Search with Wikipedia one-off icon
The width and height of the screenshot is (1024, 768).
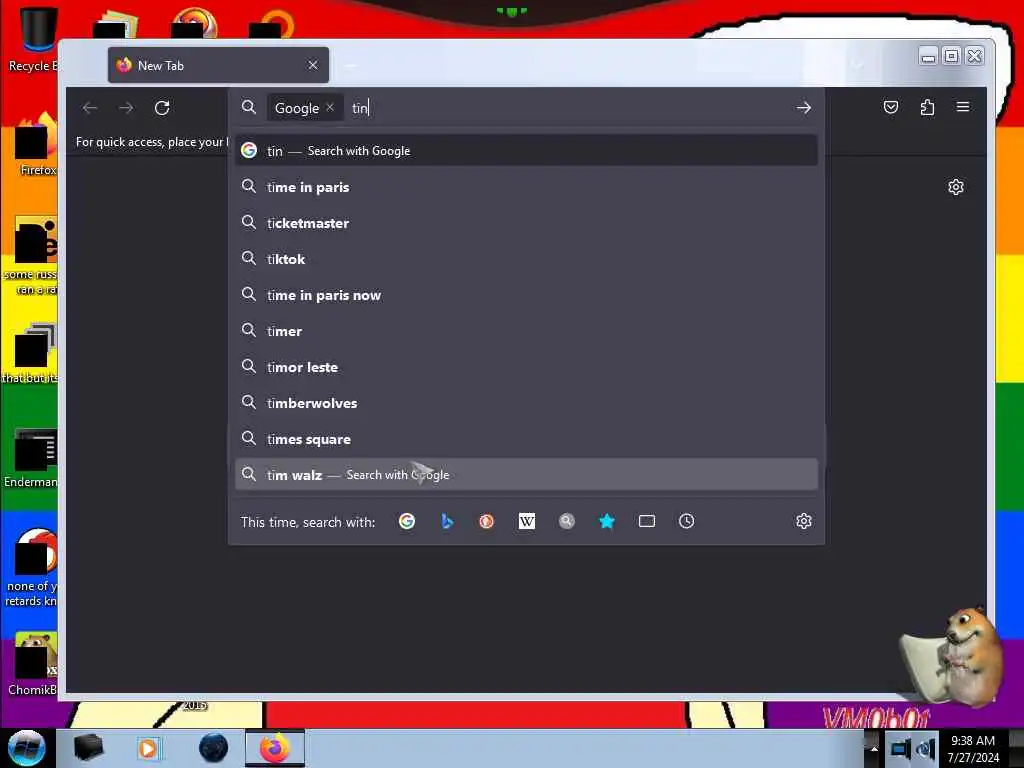pyautogui.click(x=526, y=521)
